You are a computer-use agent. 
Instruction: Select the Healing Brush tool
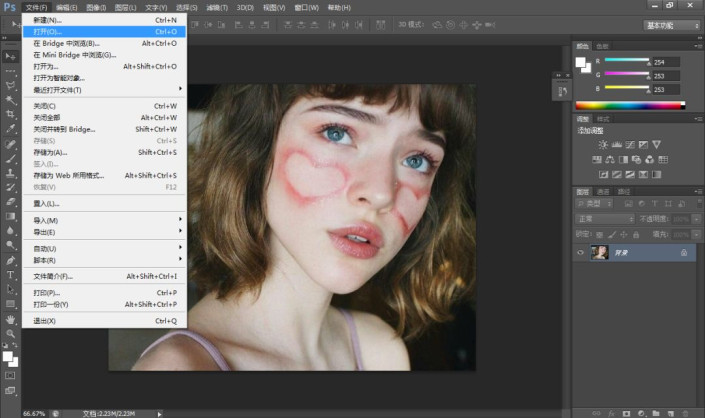(x=10, y=144)
